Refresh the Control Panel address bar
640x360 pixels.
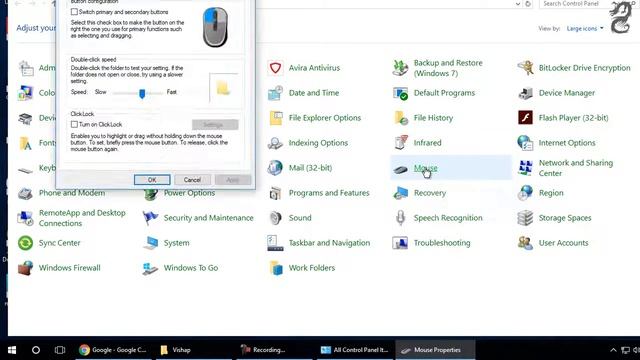pos(528,4)
